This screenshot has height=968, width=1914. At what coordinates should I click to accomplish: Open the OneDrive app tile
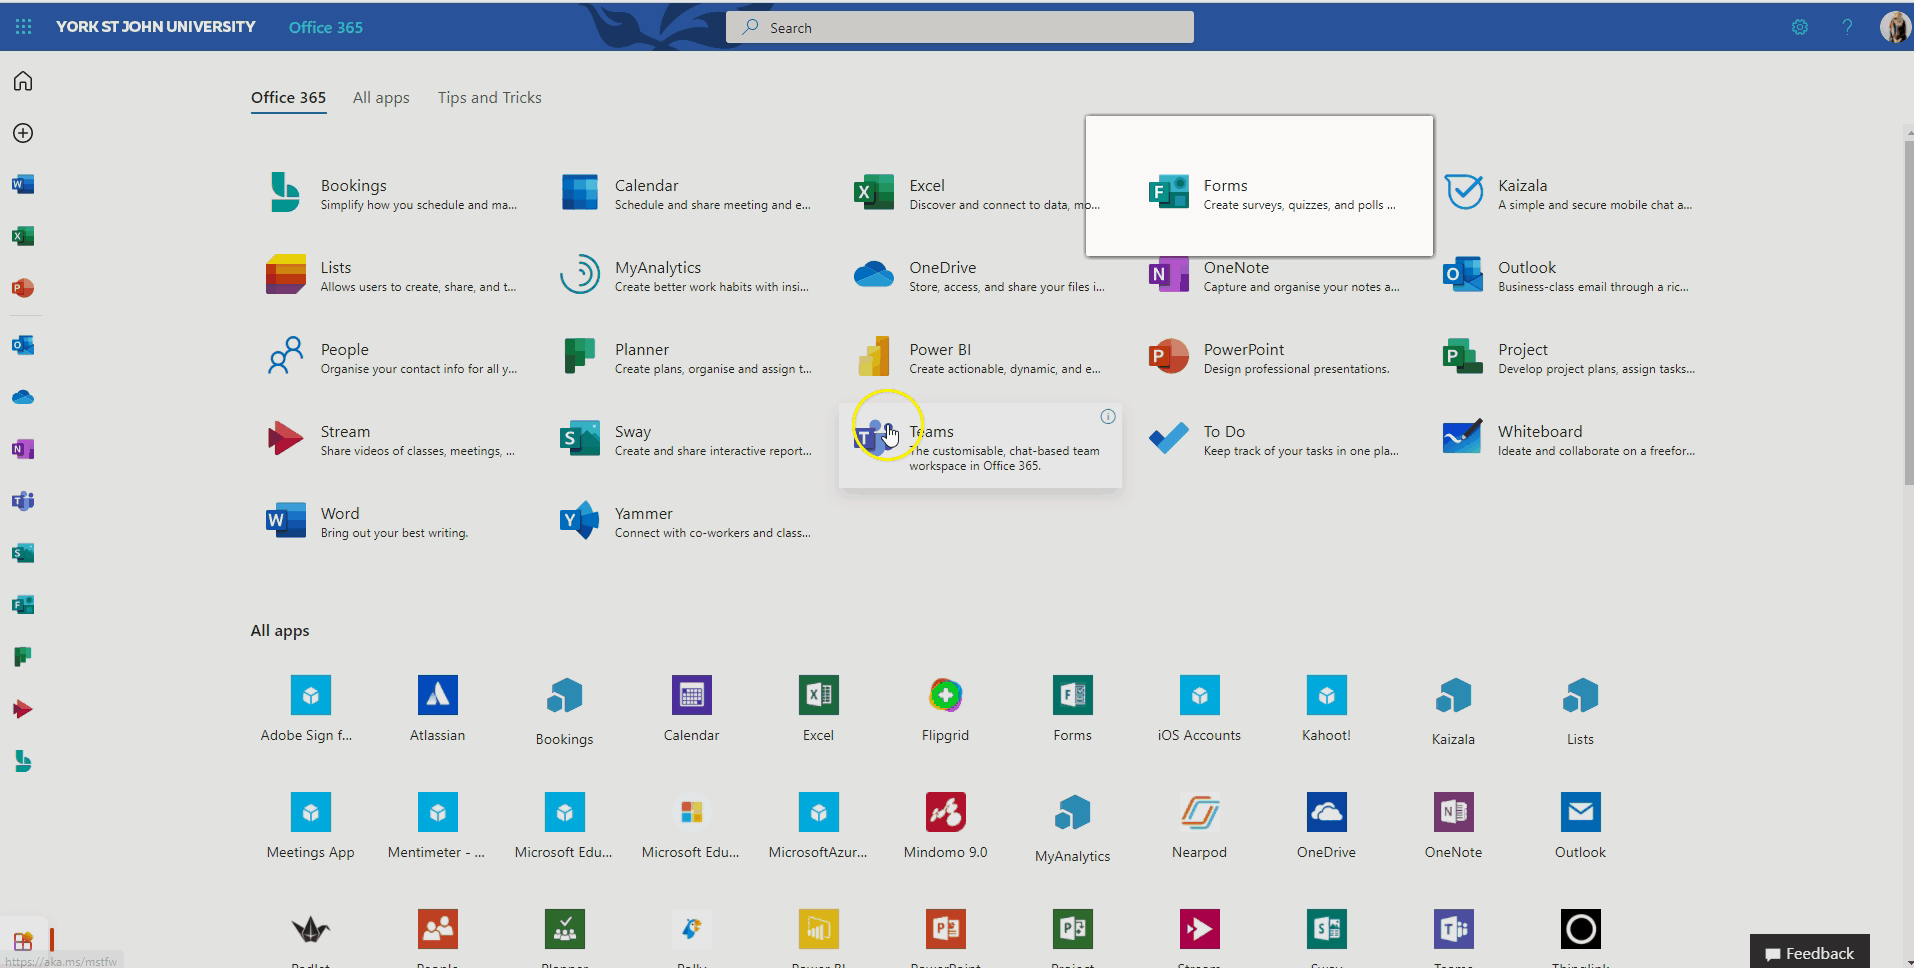(x=980, y=275)
